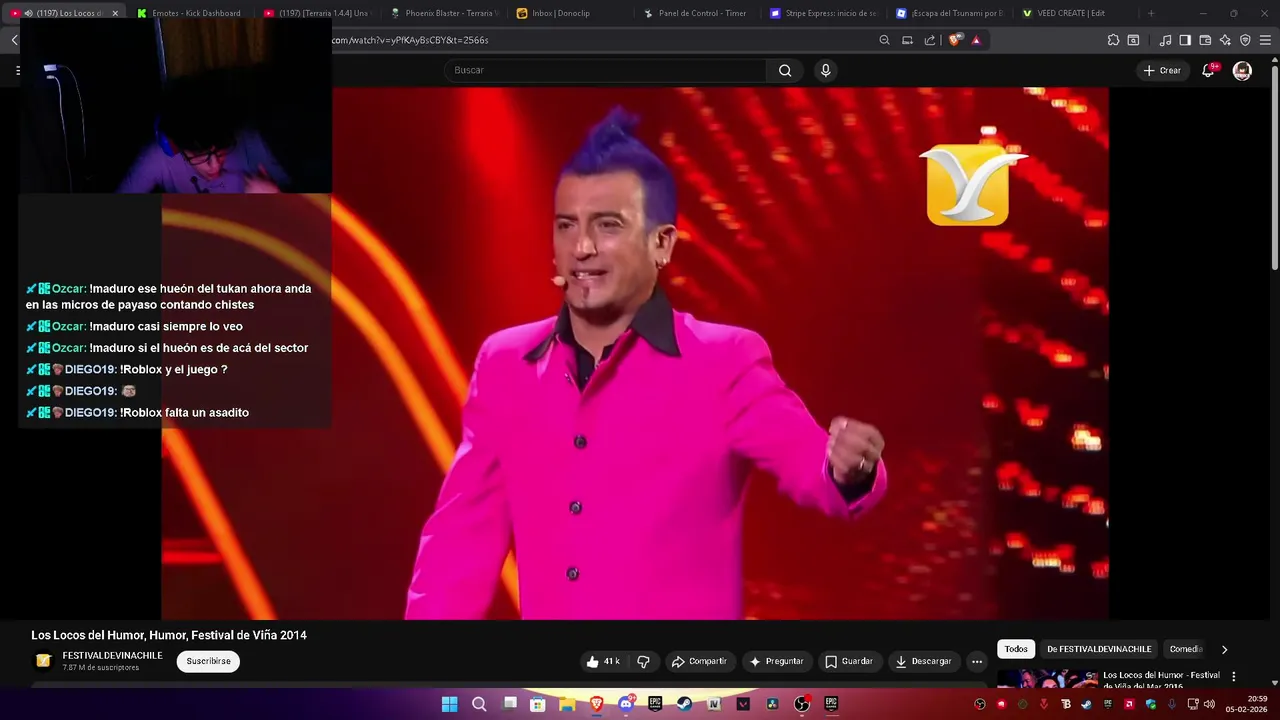
Task: Click the Crear create button
Action: [1162, 70]
